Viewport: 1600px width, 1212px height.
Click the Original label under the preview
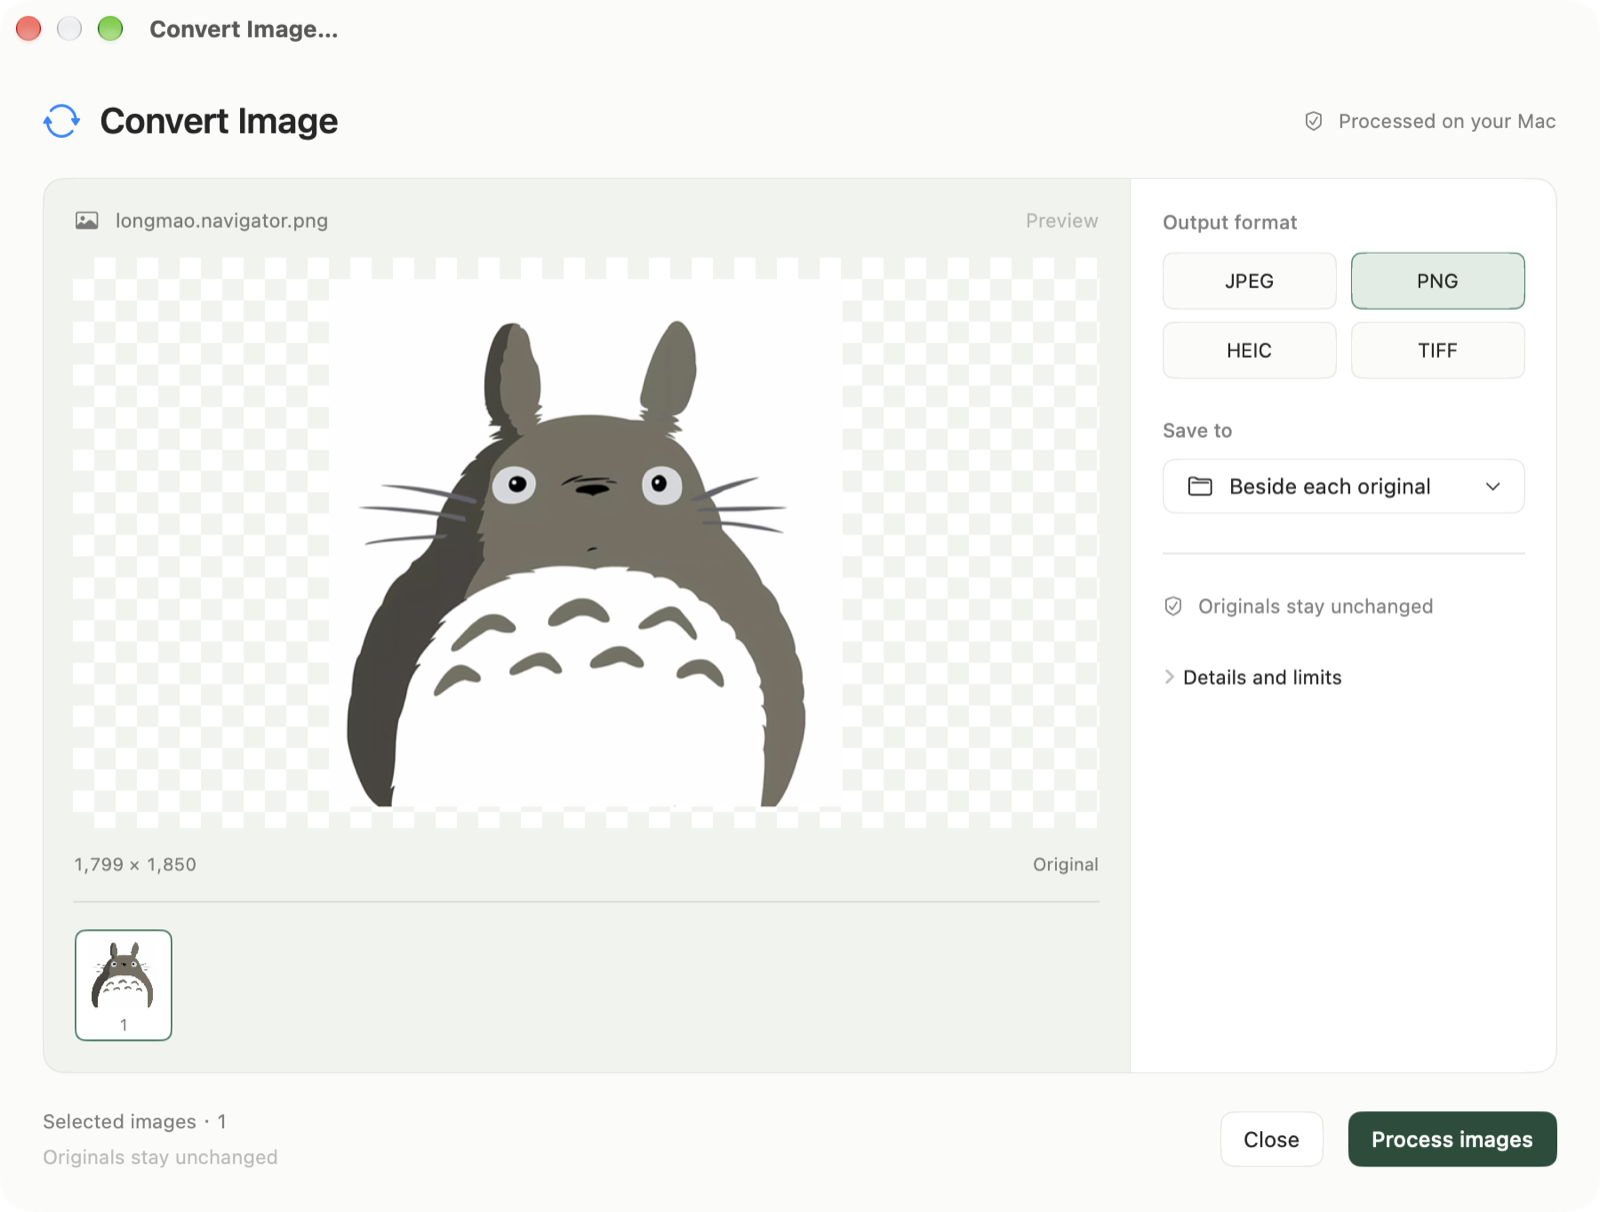coord(1065,864)
